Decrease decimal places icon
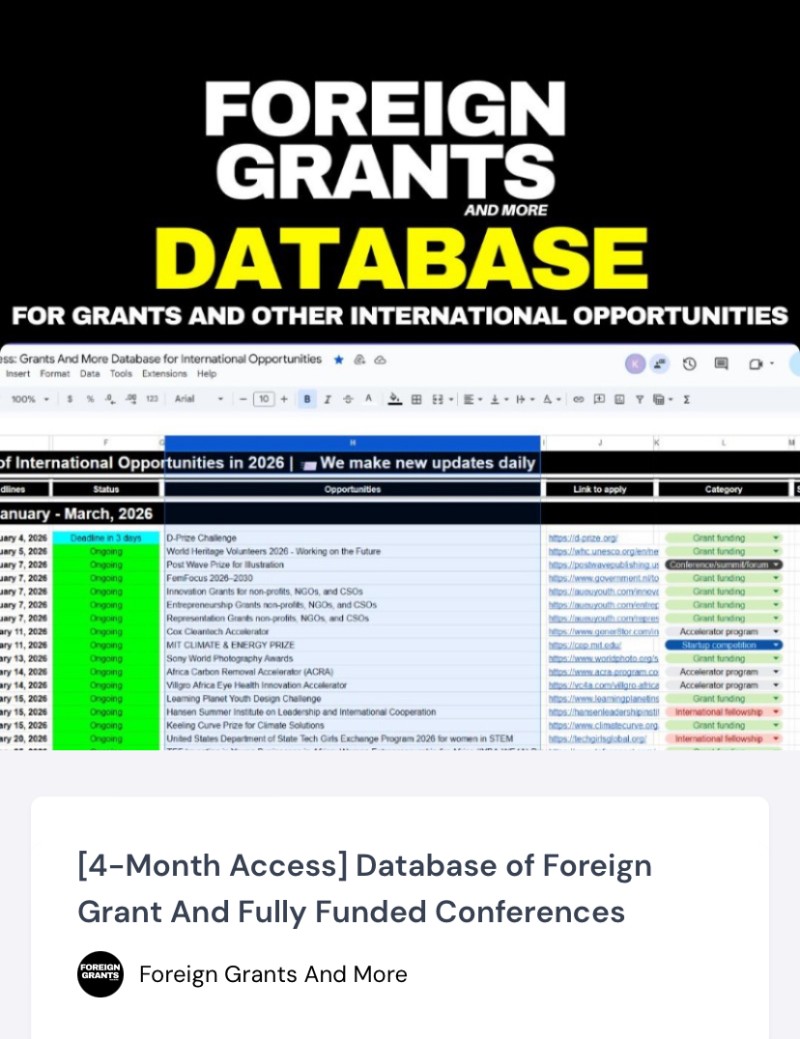This screenshot has width=800, height=1039. tap(110, 399)
